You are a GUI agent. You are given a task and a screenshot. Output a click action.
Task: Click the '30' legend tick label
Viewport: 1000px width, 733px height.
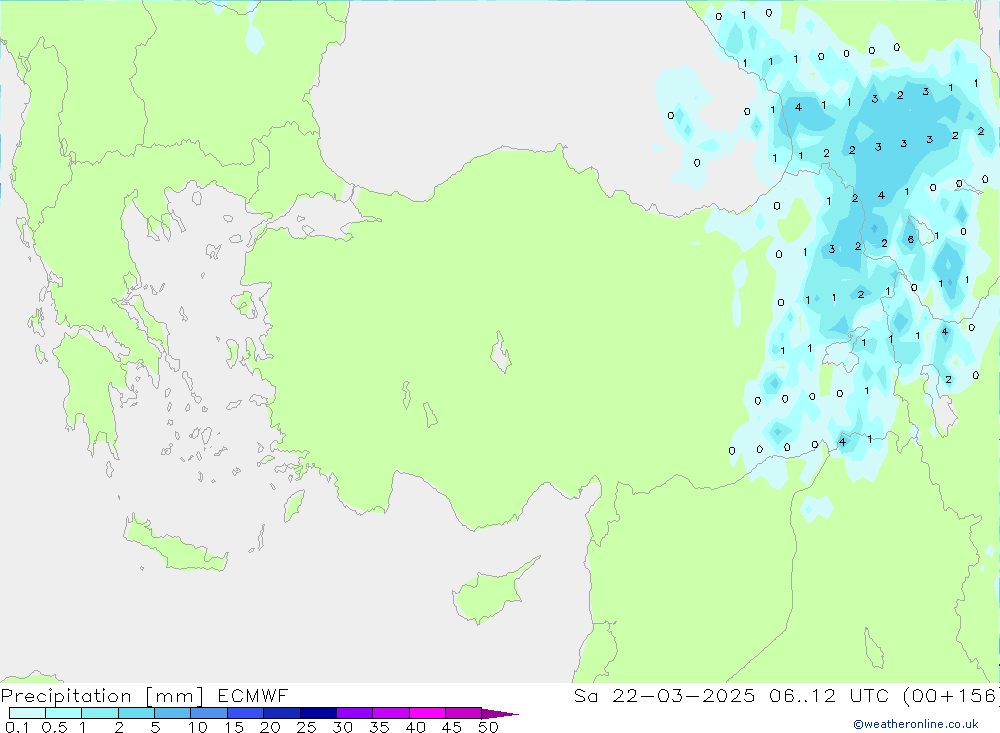click(343, 727)
